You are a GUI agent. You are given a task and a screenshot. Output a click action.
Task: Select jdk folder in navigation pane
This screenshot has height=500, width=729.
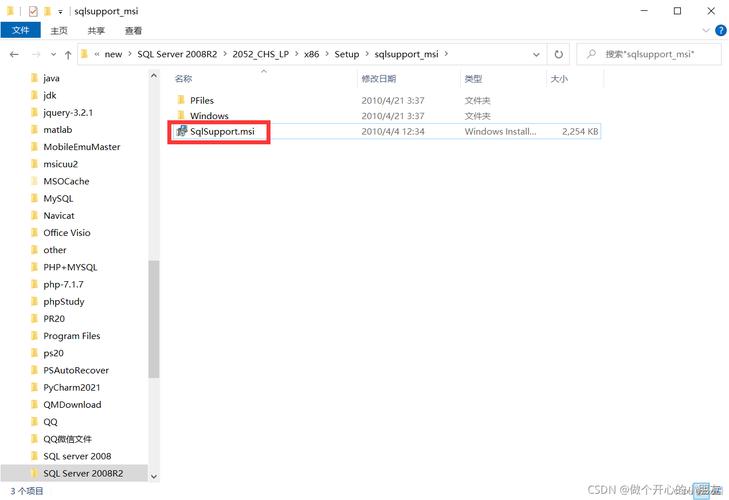click(49, 95)
